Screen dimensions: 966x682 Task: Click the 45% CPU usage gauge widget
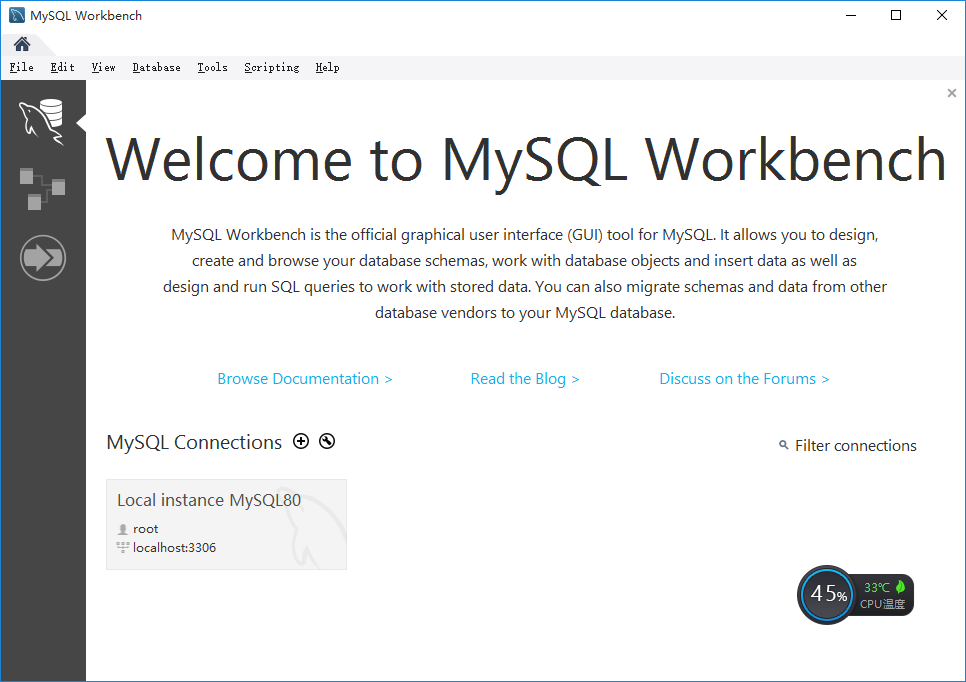click(827, 595)
